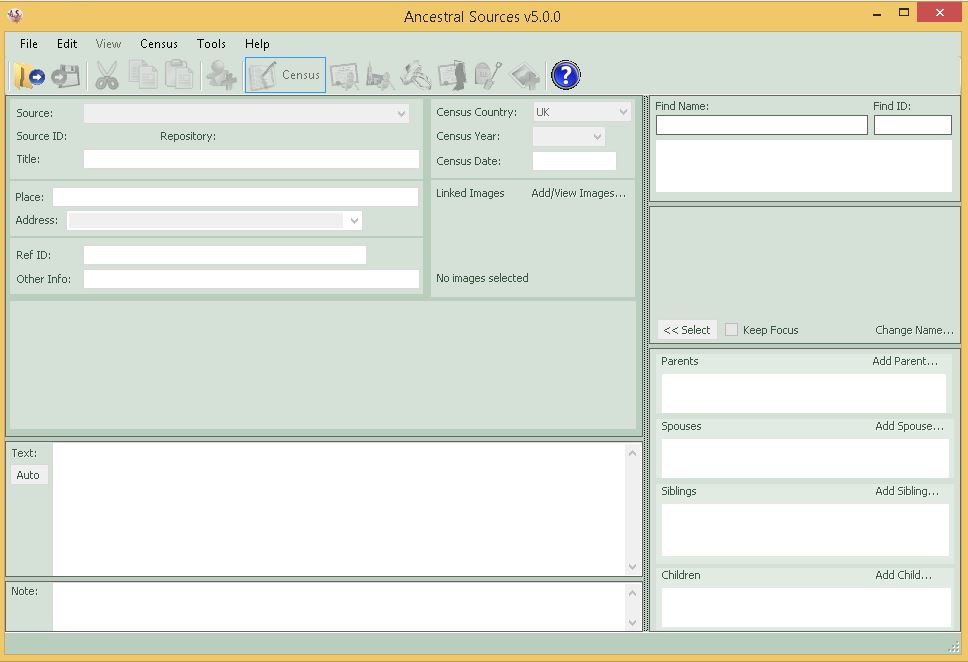
Task: Click the 'Repository:' label
Action: point(188,136)
